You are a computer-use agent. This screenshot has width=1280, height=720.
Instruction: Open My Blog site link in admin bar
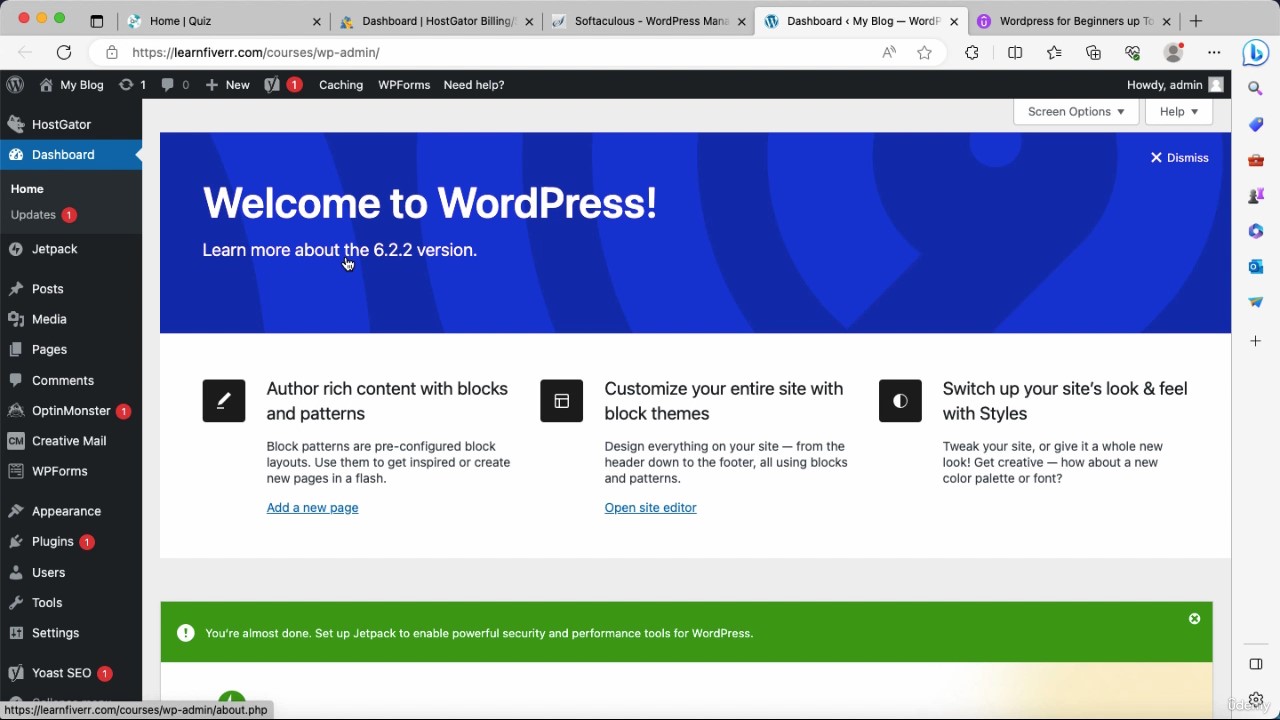click(x=71, y=85)
